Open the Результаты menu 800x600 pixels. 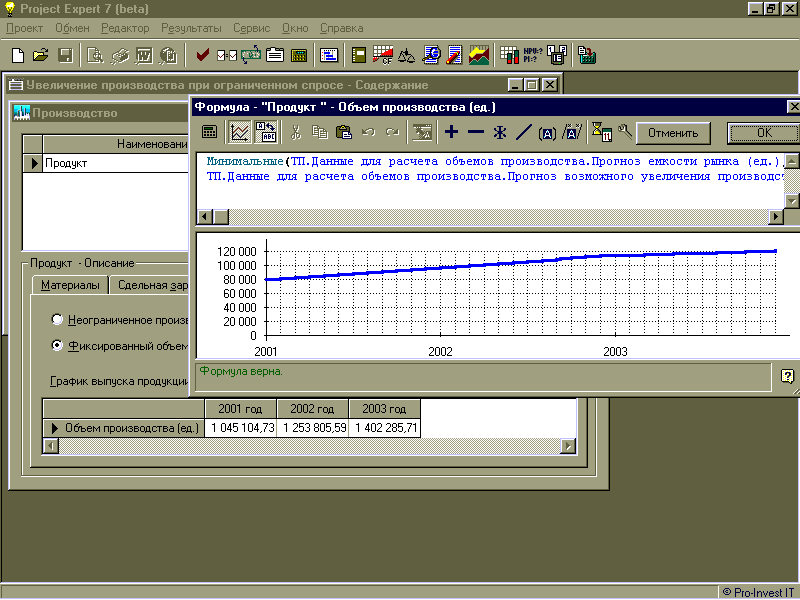point(191,29)
